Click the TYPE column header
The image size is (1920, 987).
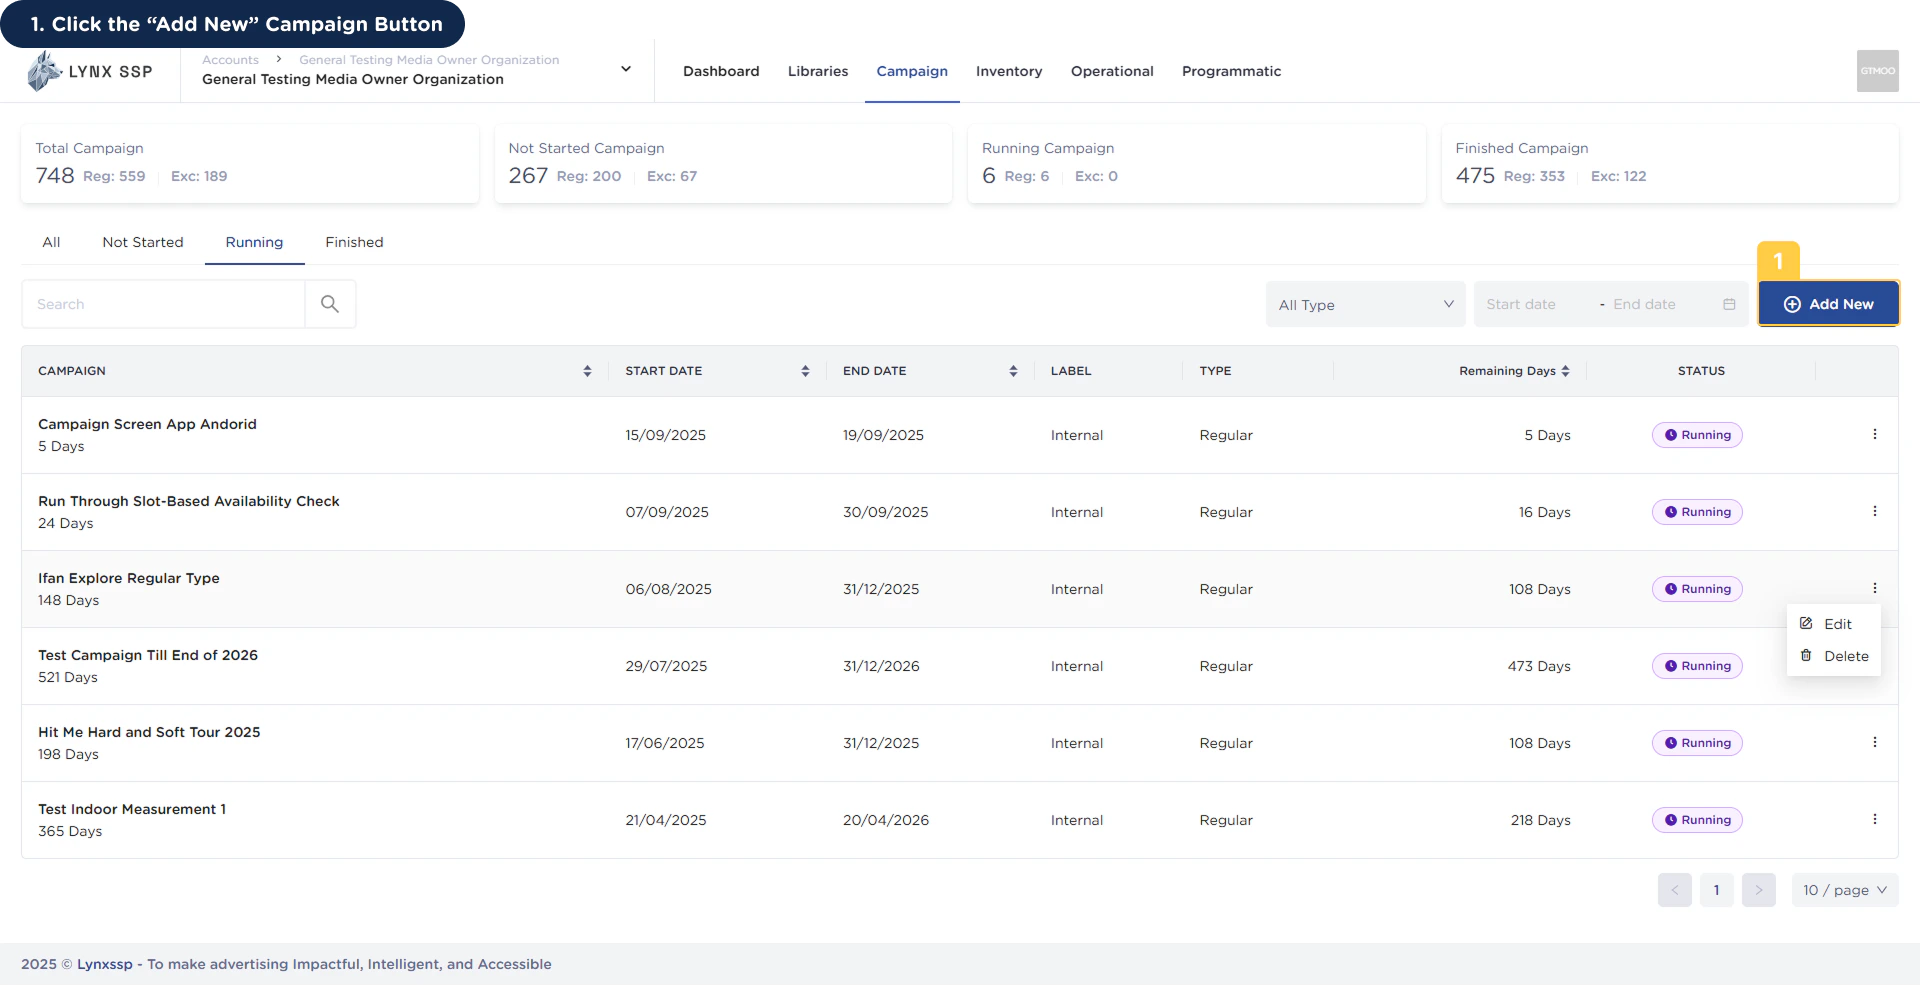point(1215,371)
